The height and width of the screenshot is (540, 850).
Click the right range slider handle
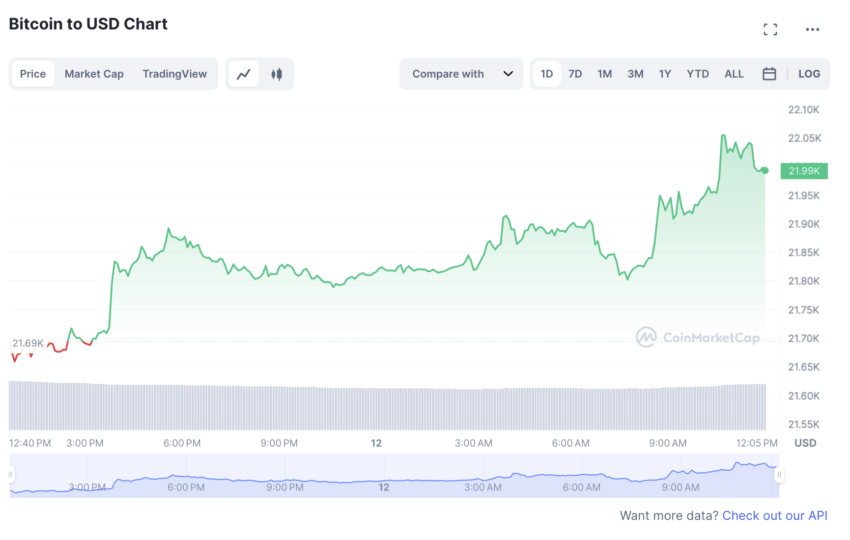(x=779, y=475)
